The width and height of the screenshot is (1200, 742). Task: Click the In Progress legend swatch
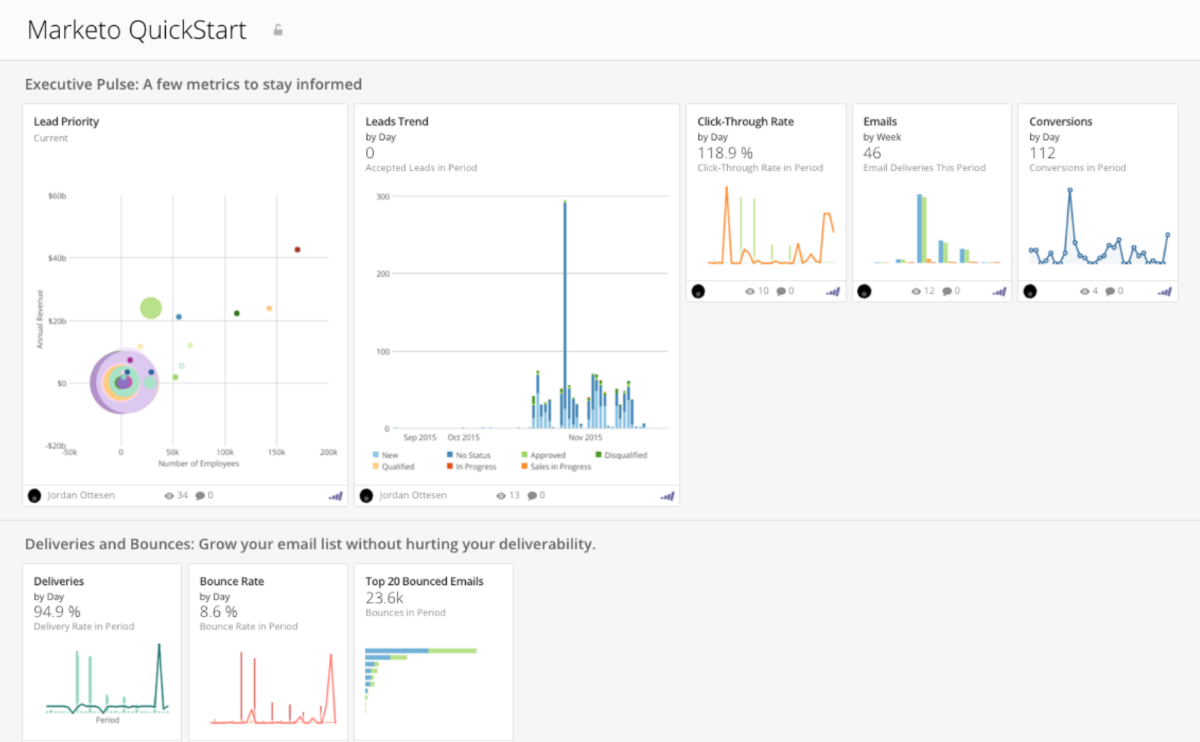tap(450, 466)
